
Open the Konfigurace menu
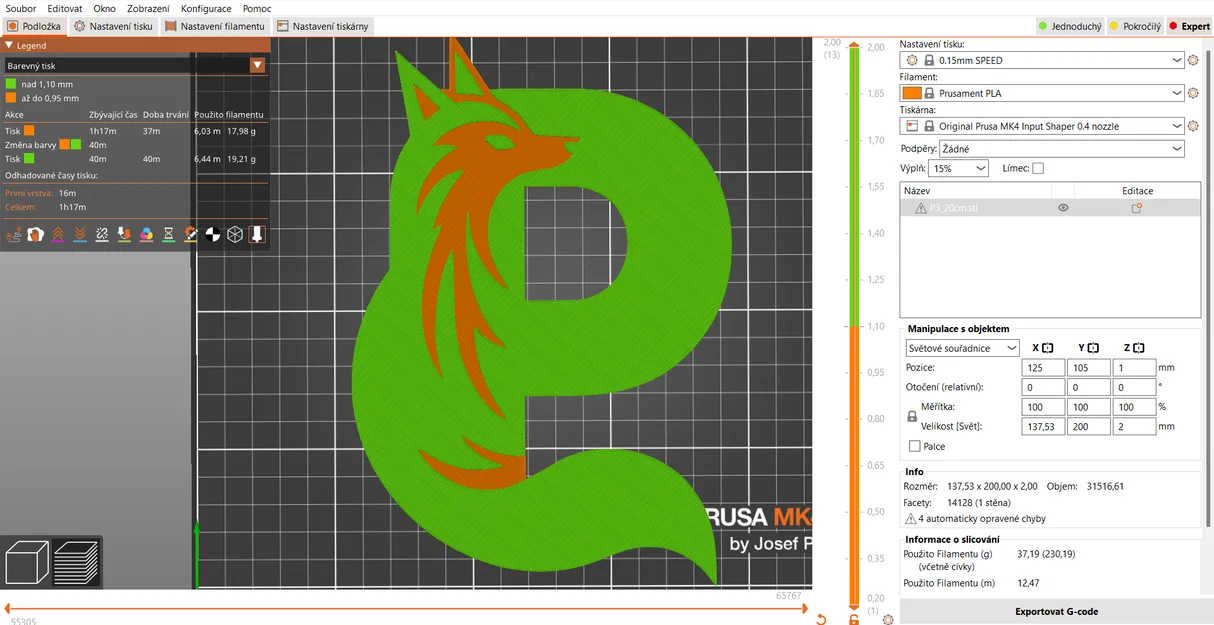pyautogui.click(x=207, y=8)
